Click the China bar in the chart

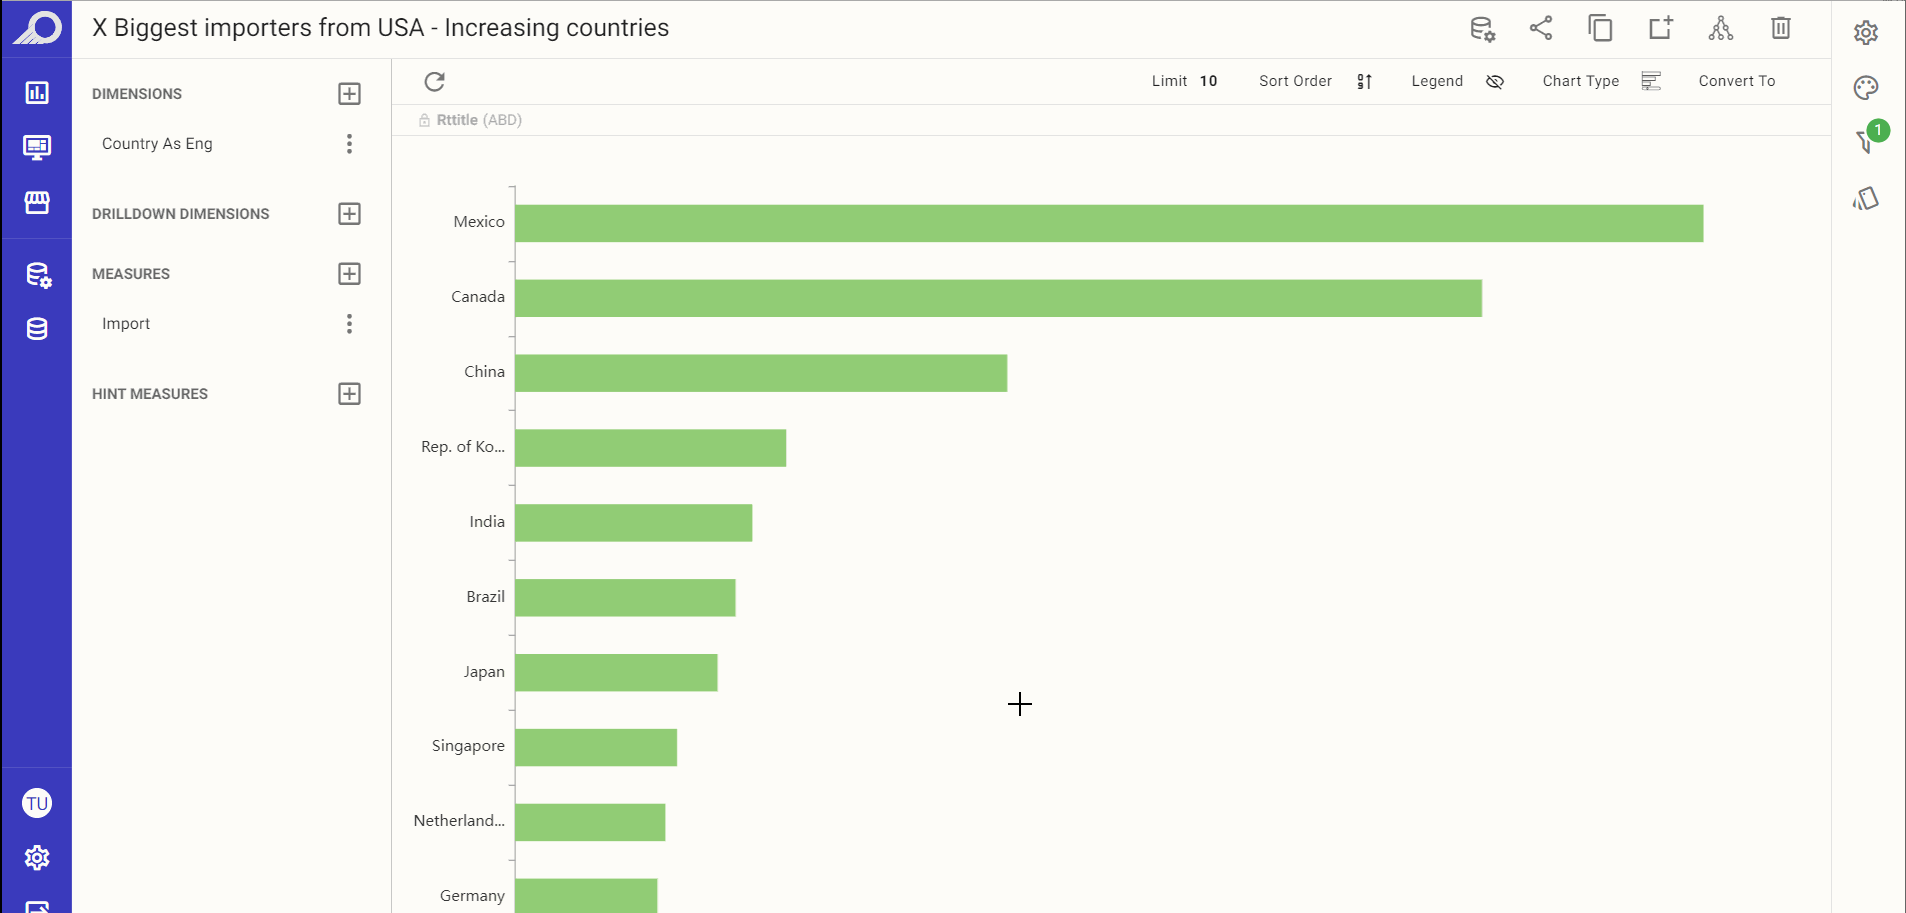pos(761,373)
